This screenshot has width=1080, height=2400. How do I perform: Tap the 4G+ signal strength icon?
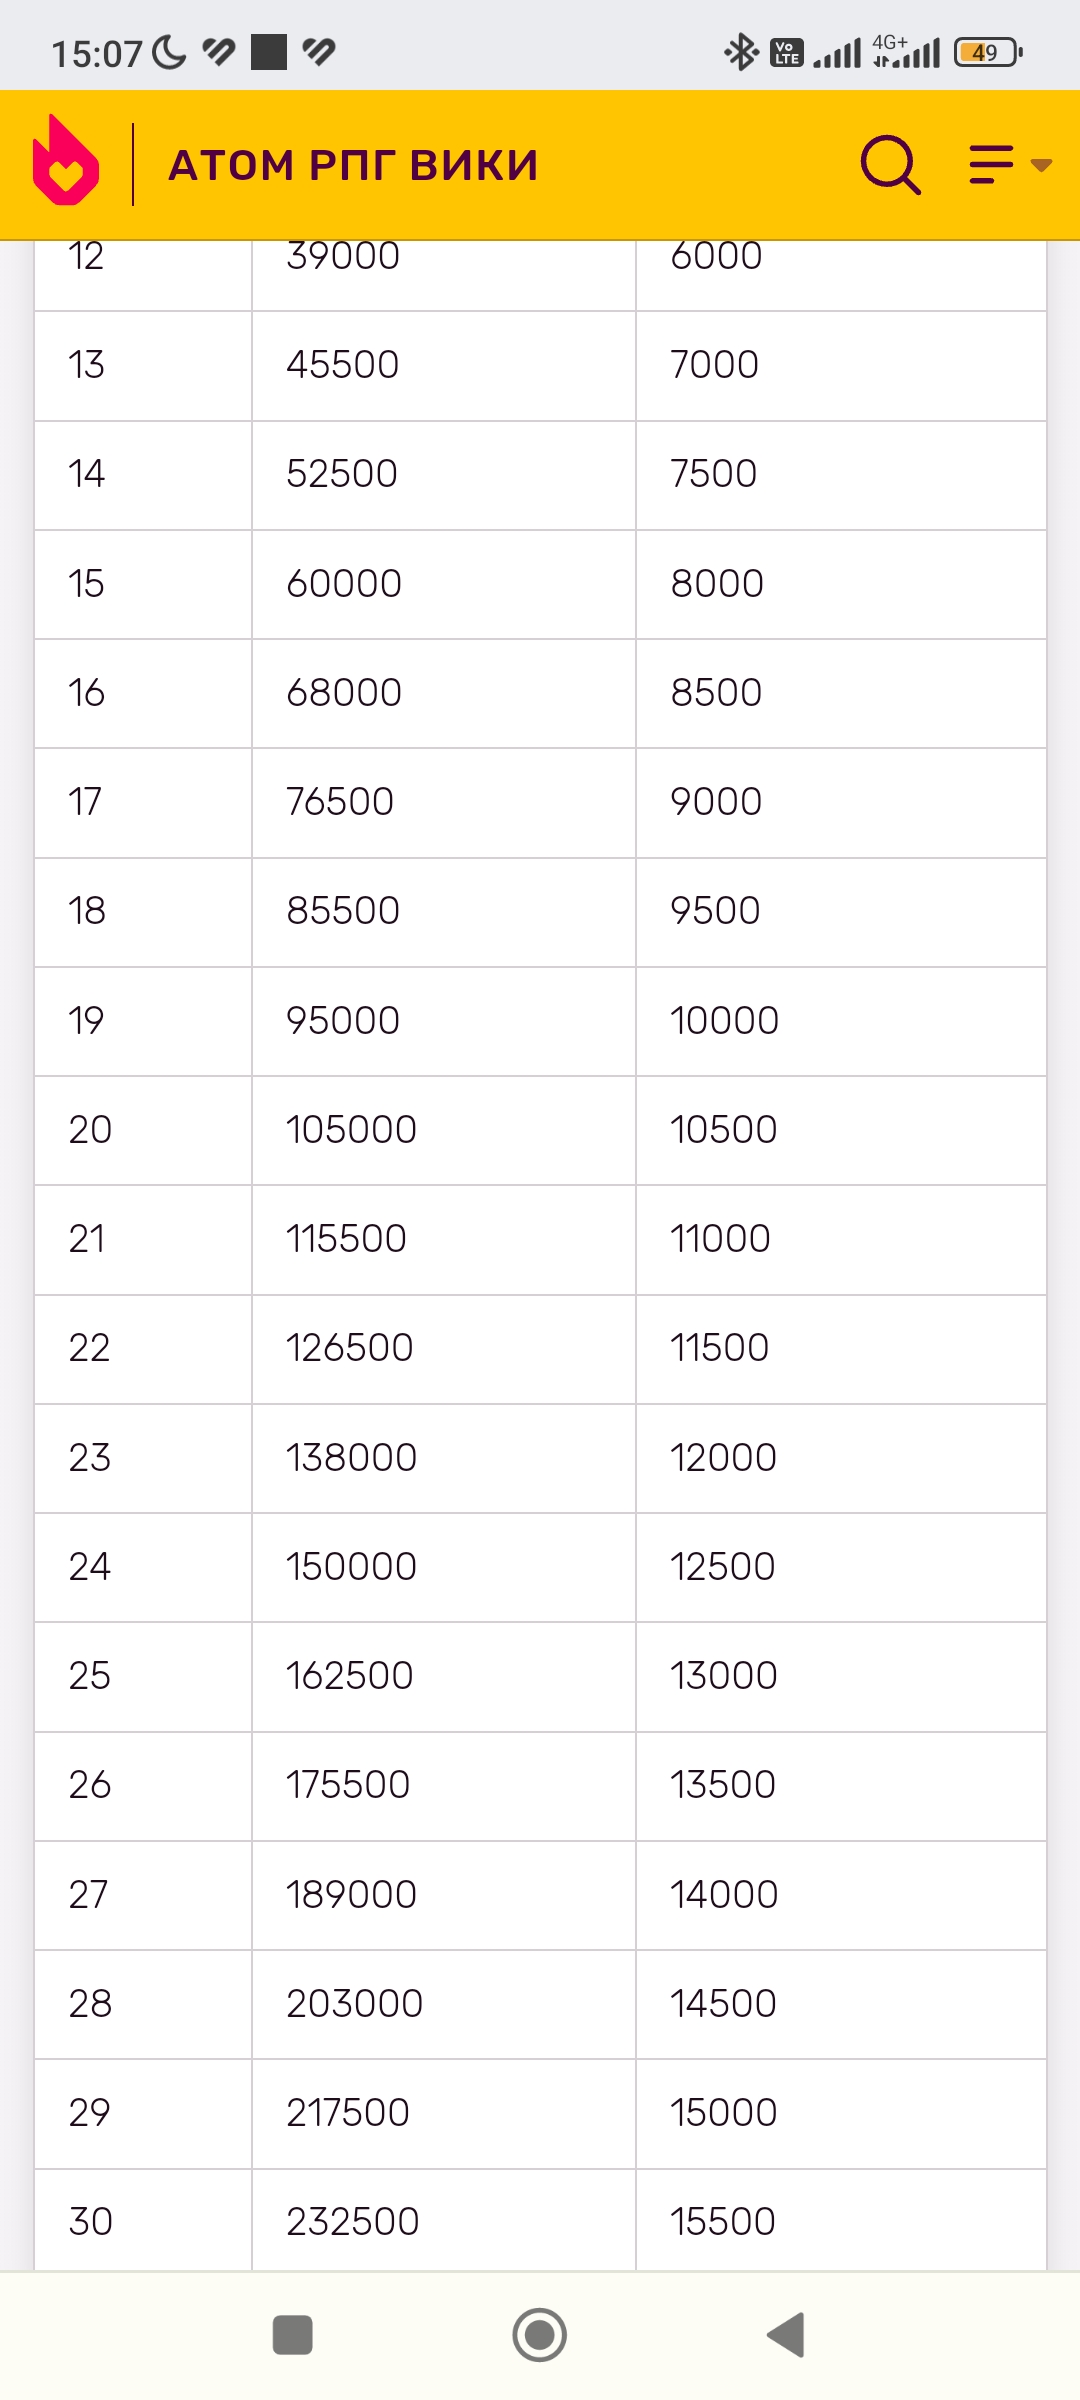point(907,52)
